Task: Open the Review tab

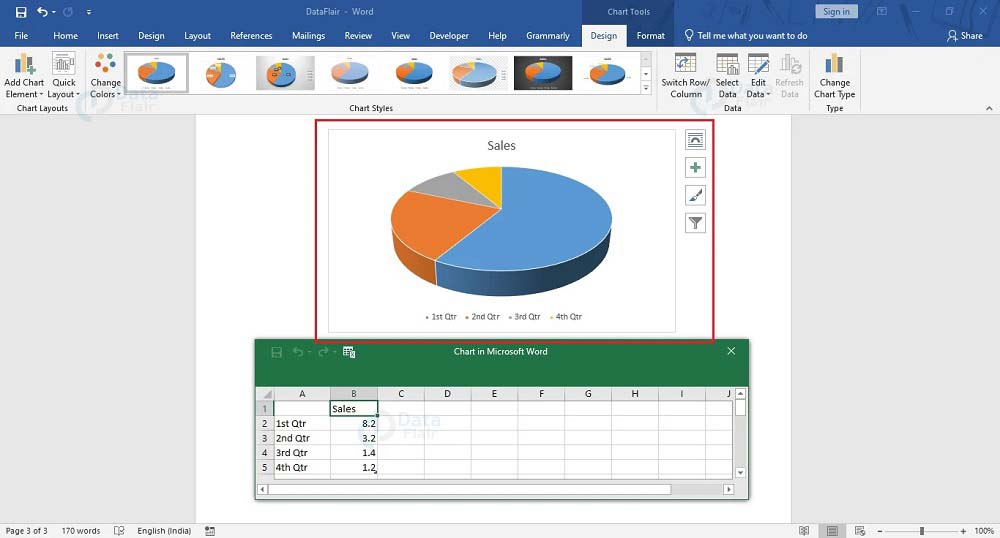Action: [358, 36]
